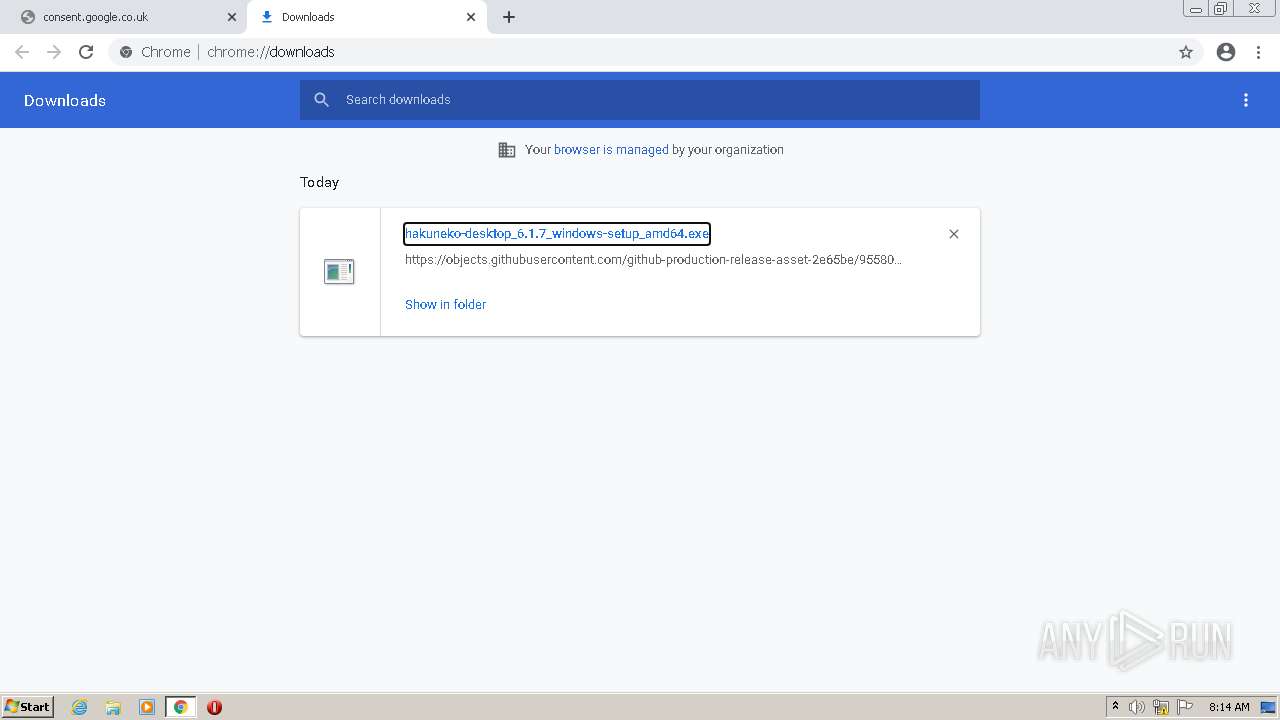The height and width of the screenshot is (720, 1280).
Task: Show hidden system tray icons
Action: (x=1115, y=707)
